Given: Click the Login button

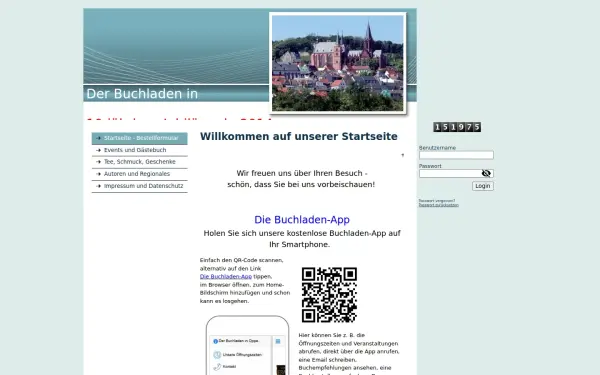Looking at the screenshot, I should [483, 186].
